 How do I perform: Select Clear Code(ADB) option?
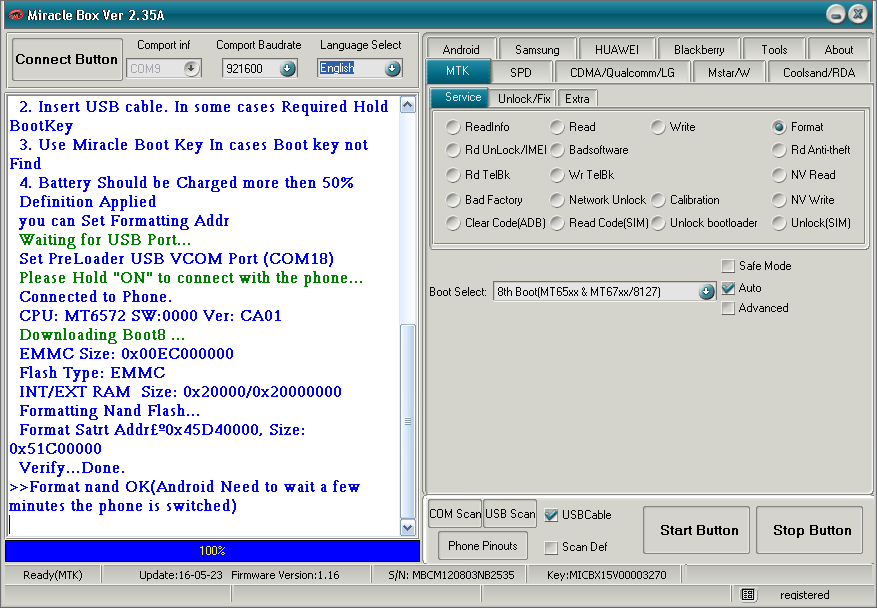coord(452,223)
